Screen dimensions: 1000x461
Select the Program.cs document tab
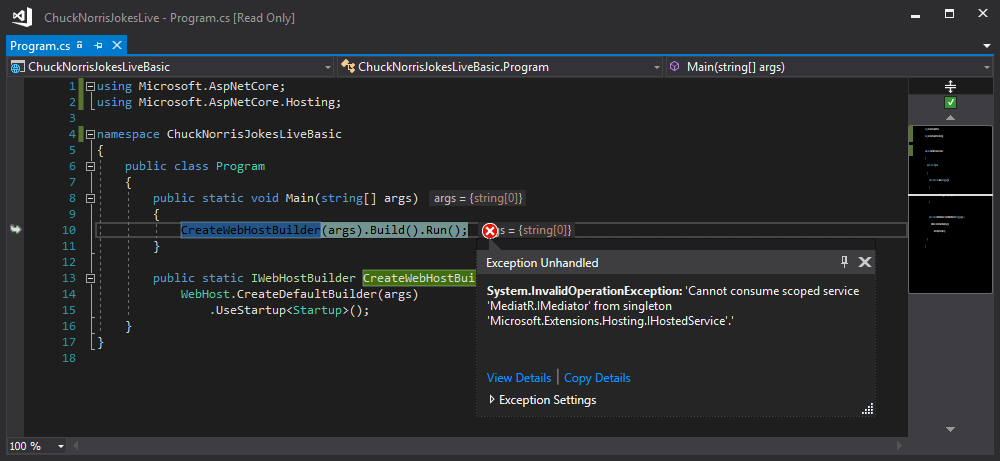39,46
